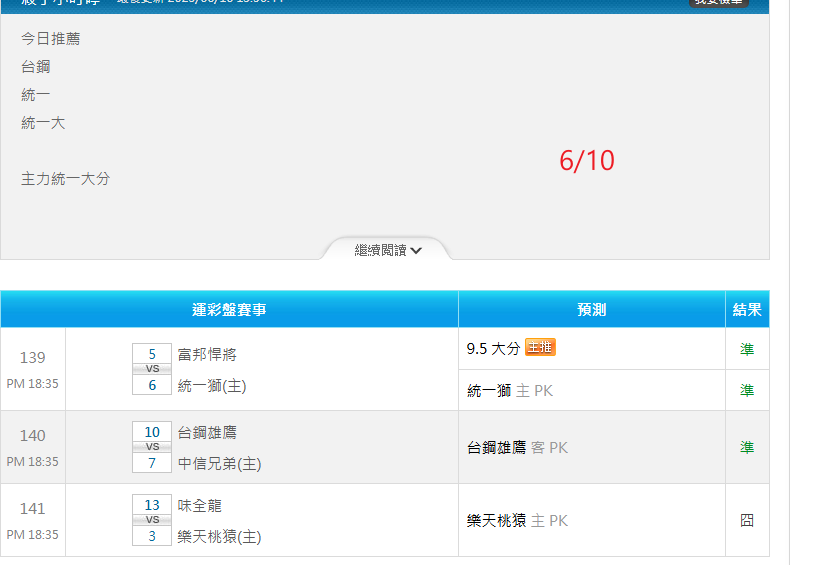820x565 pixels.
Task: Click the 台鋼 line in the article
Action: (x=36, y=67)
